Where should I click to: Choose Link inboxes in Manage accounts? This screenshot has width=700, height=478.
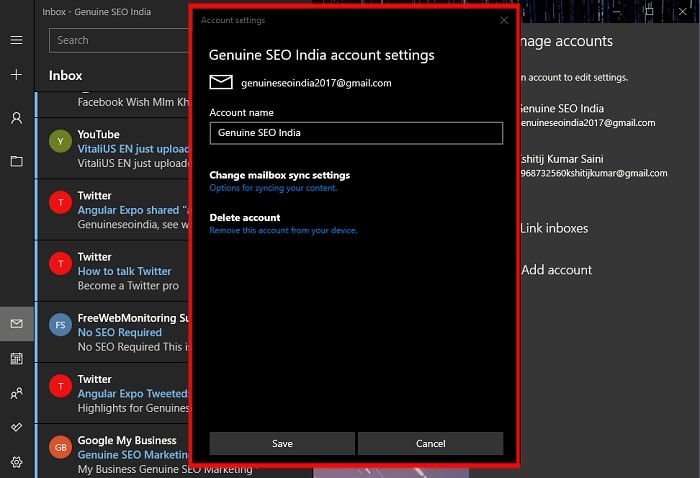coord(554,228)
